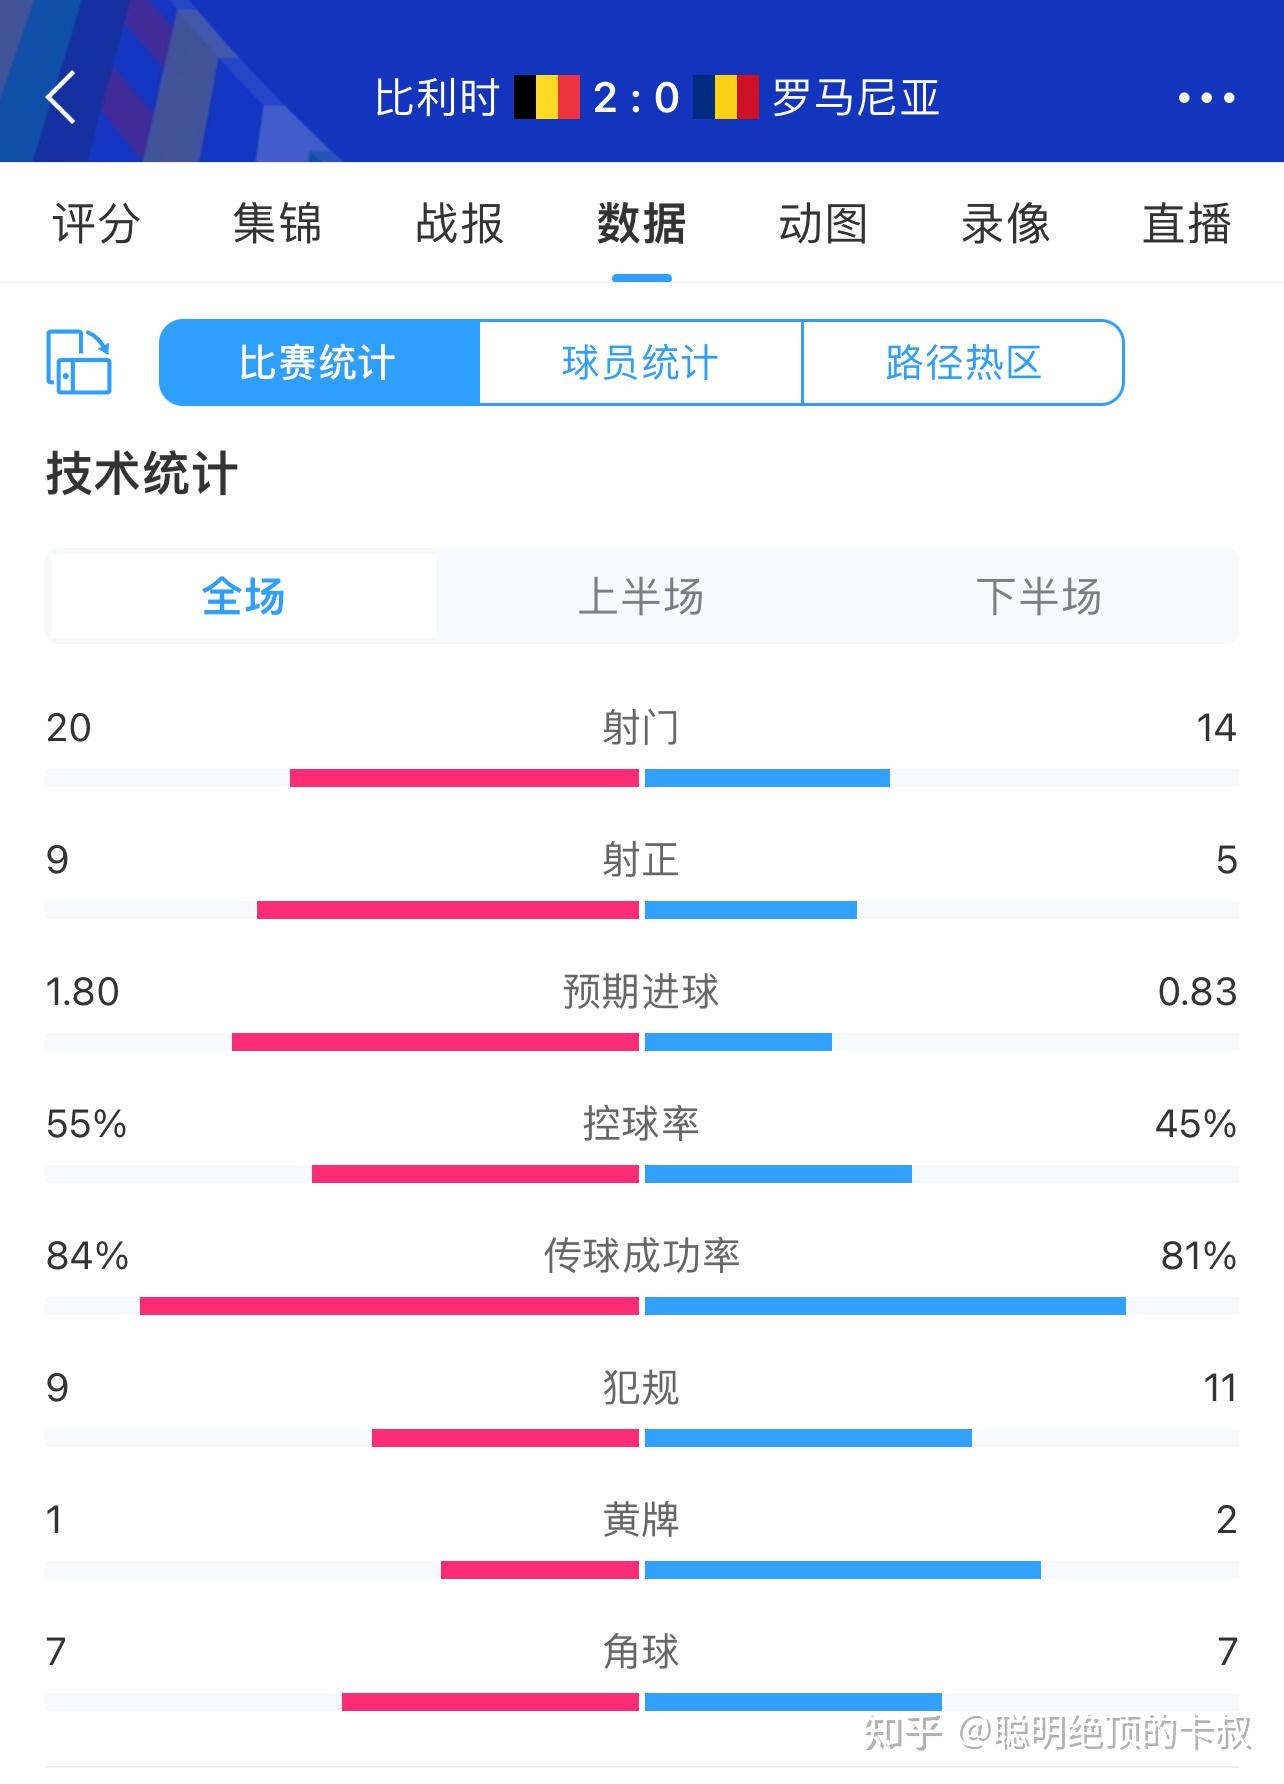Tap the 罗马尼亚 team name
The image size is (1284, 1784).
click(856, 98)
